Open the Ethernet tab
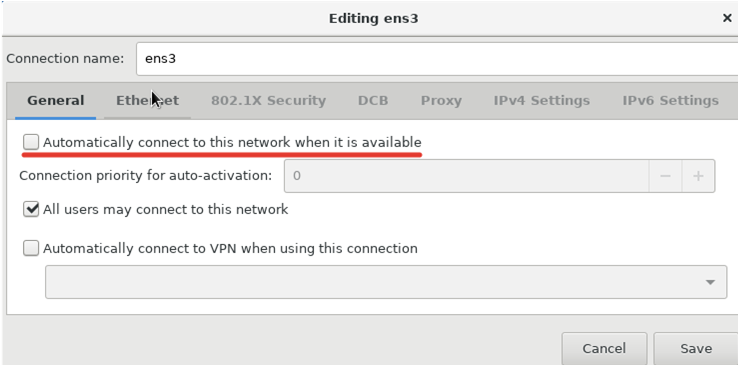This screenshot has height=365, width=738. click(x=147, y=101)
